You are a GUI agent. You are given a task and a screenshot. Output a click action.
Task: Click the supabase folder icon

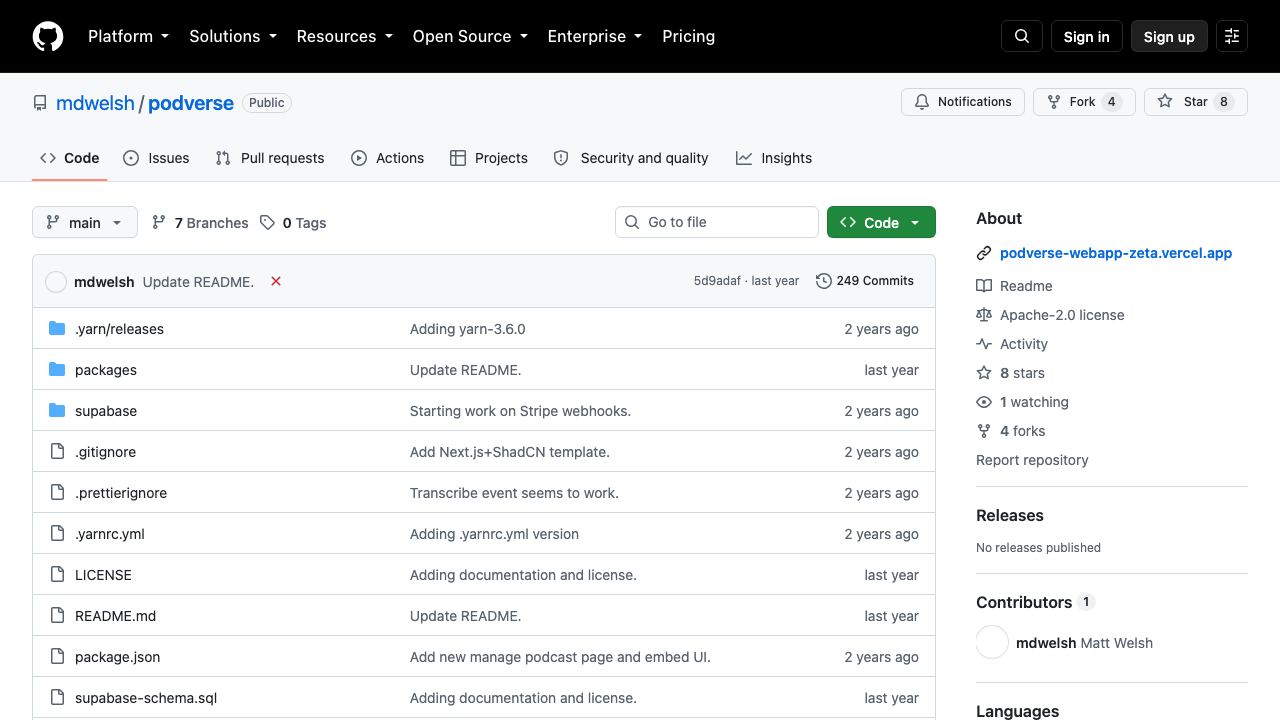[x=57, y=411]
